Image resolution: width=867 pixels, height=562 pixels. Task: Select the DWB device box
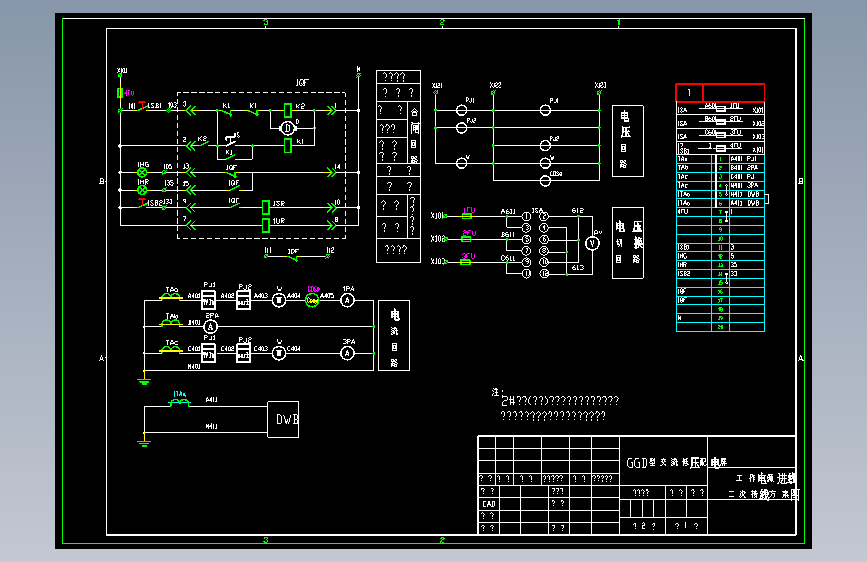click(x=283, y=419)
